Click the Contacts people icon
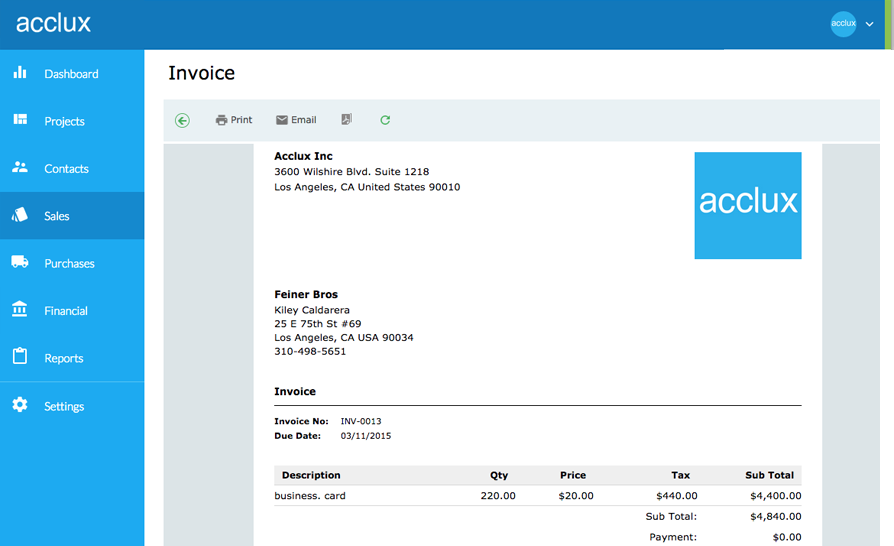This screenshot has width=894, height=546. coord(20,168)
